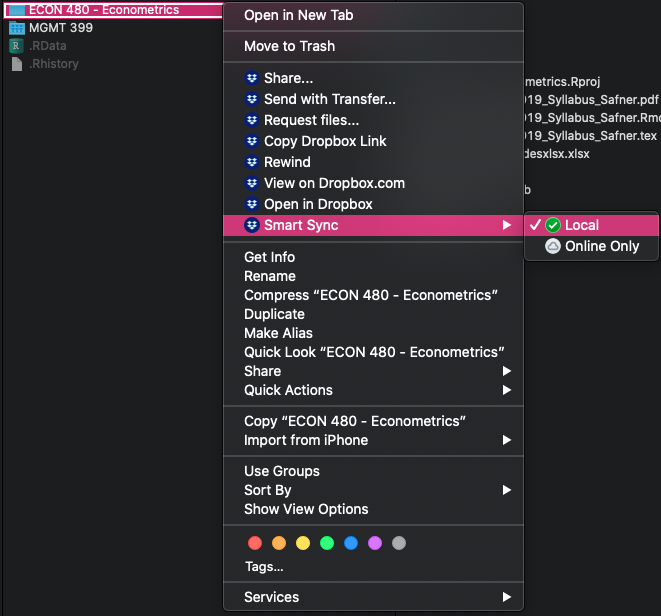Click the .RData file icon
The image size is (661, 616).
pos(17,46)
